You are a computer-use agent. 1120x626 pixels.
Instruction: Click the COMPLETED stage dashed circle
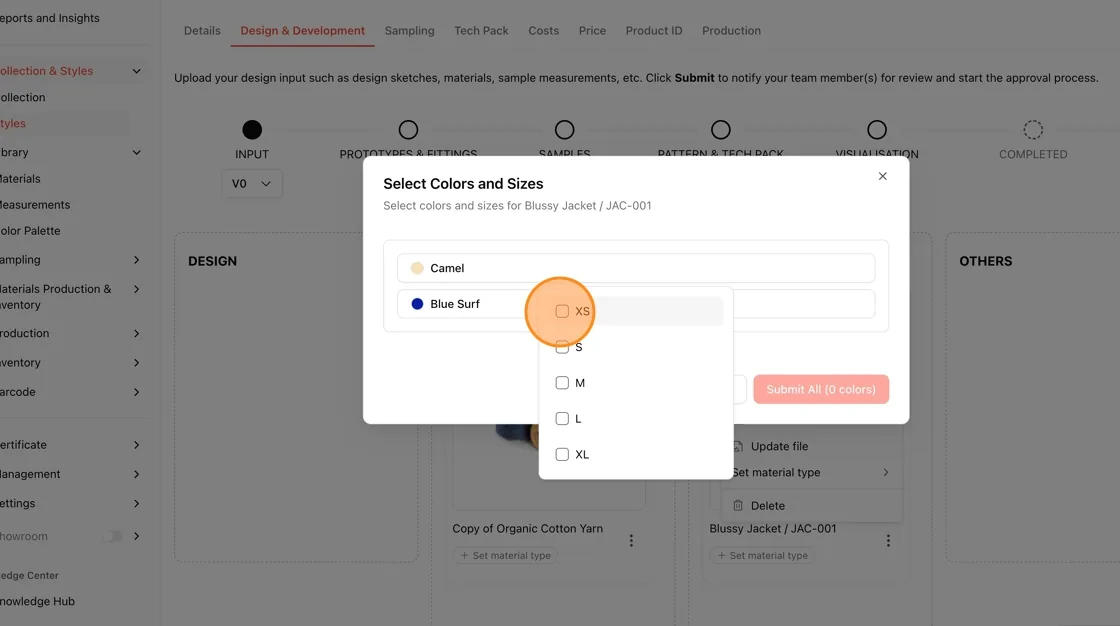coord(1033,130)
